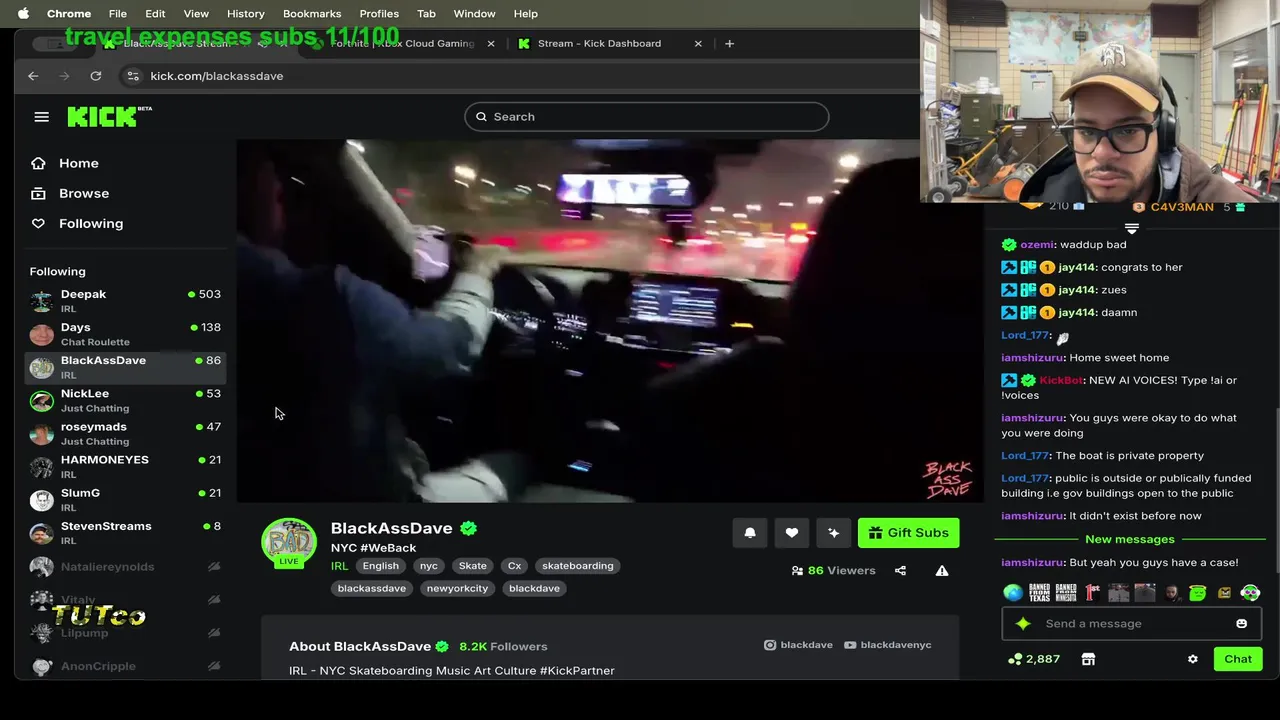Click the Gift Subs button

click(x=908, y=533)
